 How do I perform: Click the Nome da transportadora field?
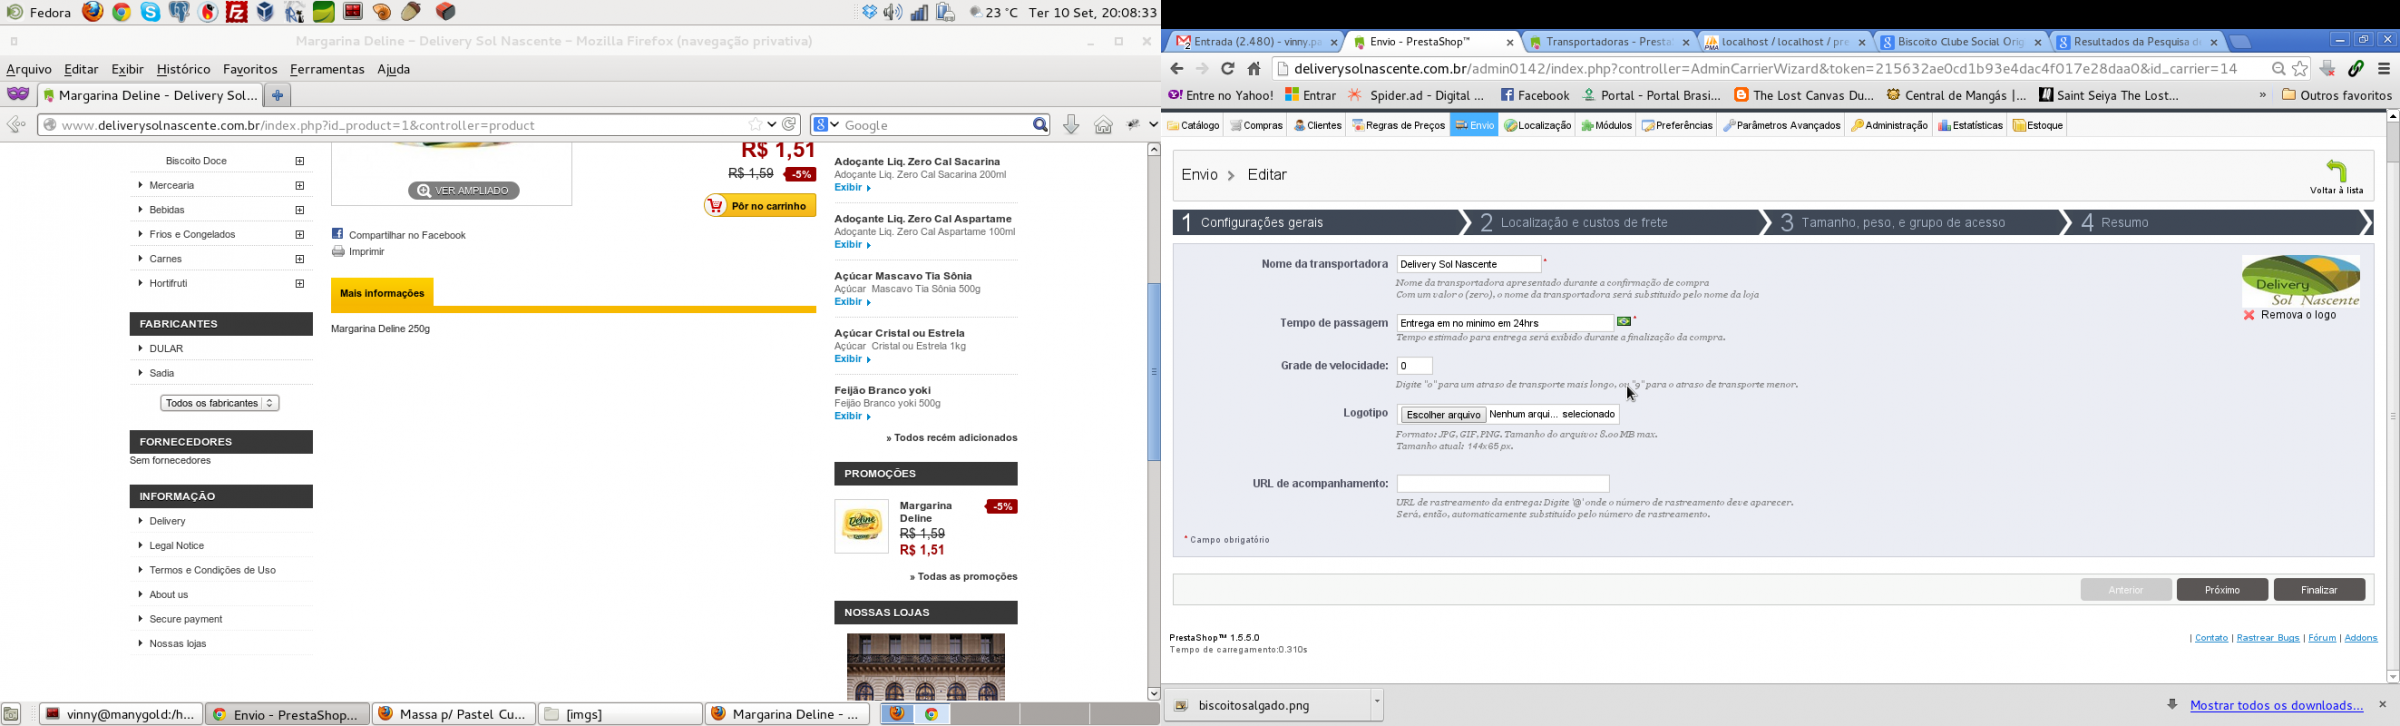click(1469, 264)
